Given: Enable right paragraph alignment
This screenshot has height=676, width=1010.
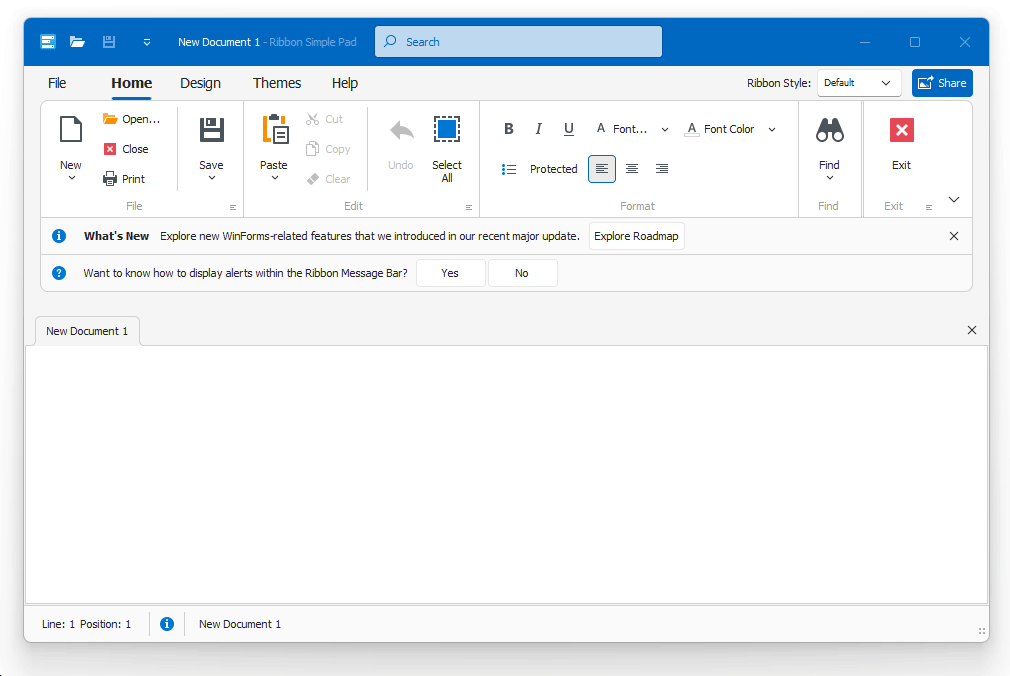Looking at the screenshot, I should 661,168.
